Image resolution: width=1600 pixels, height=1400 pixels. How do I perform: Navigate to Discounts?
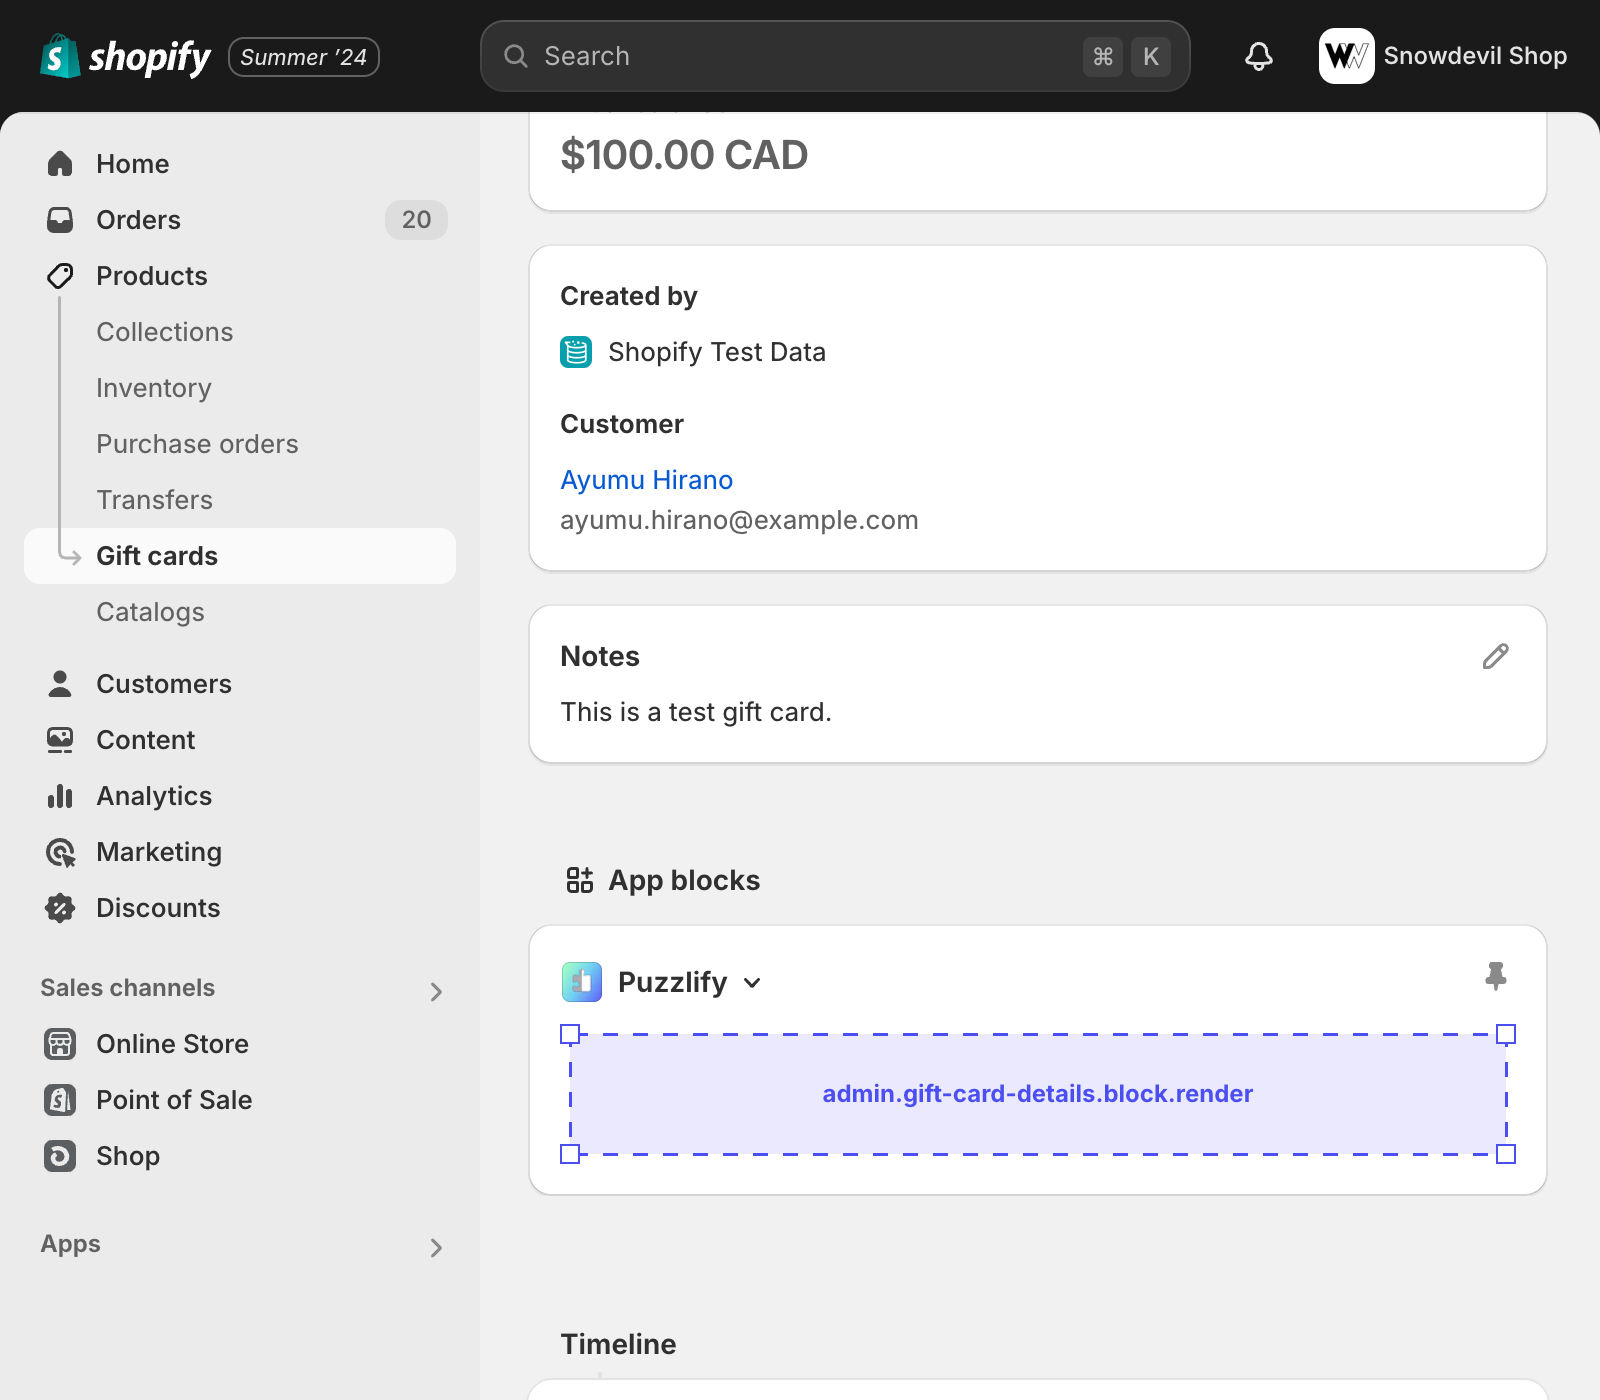click(158, 908)
